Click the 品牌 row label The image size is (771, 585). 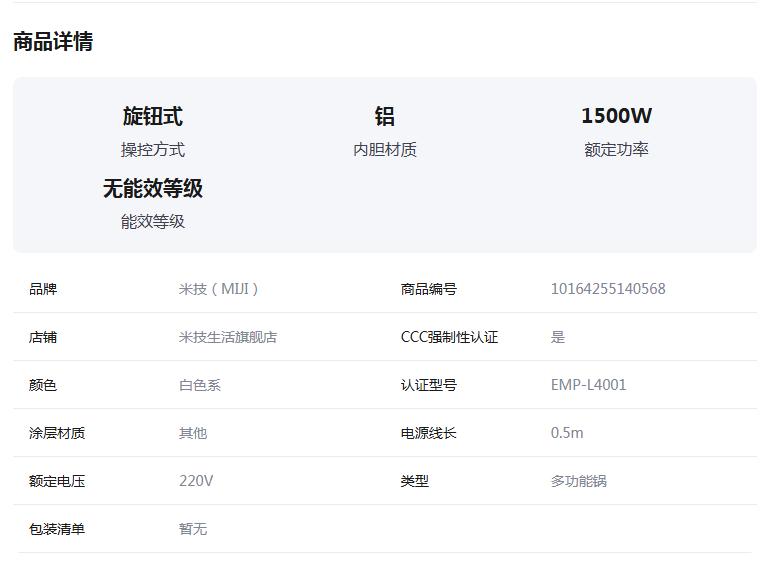tap(43, 289)
